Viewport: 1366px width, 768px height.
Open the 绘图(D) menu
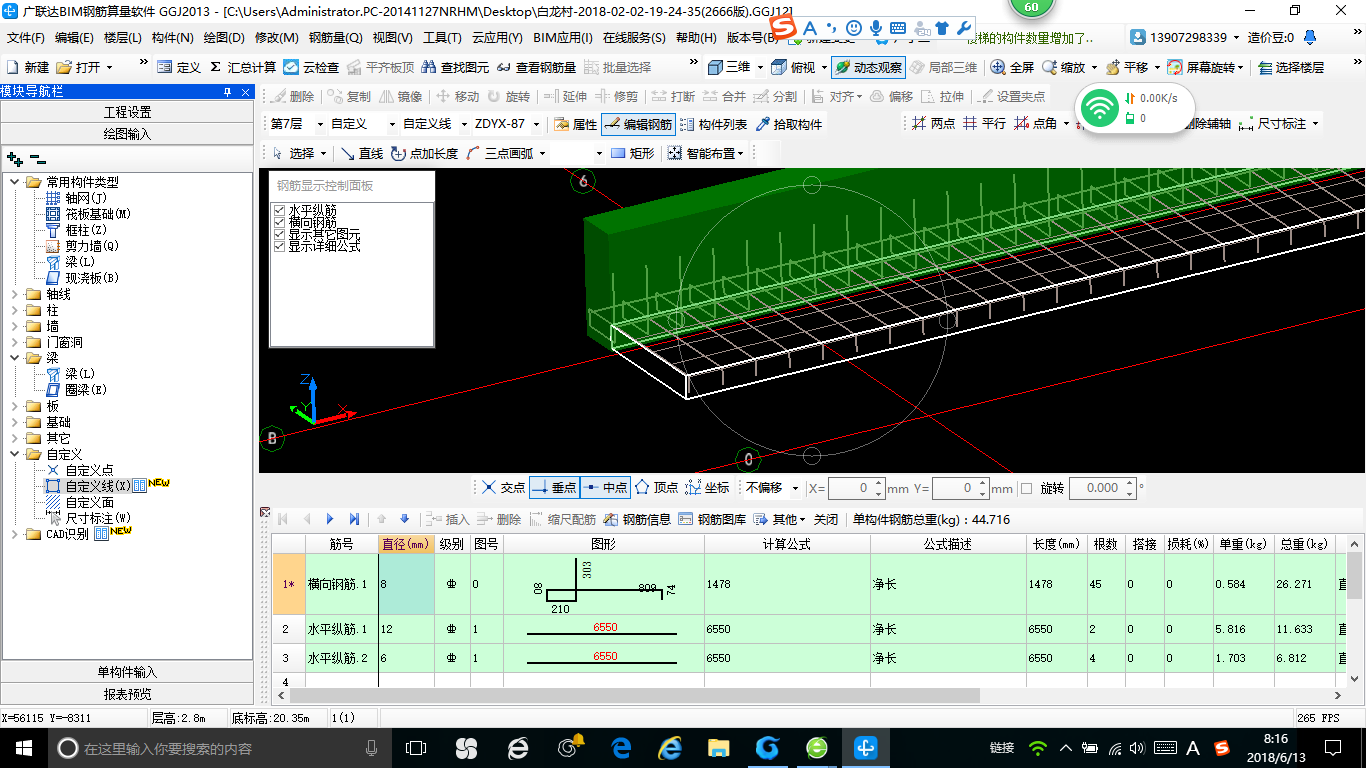[x=224, y=38]
